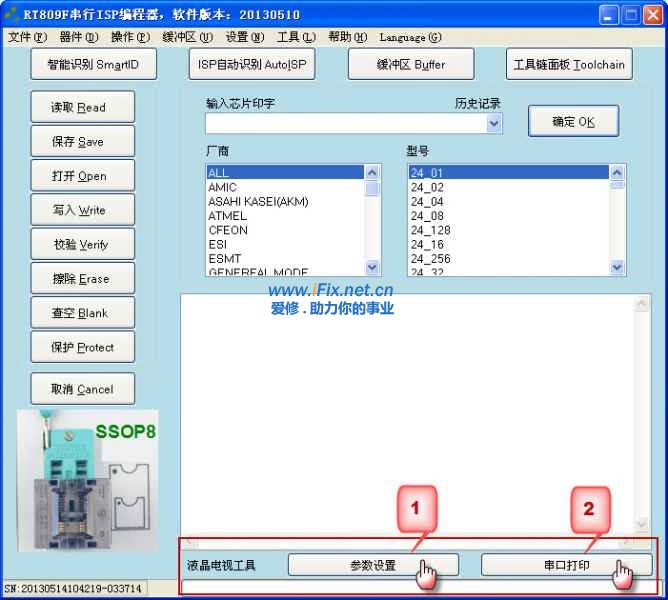Screen dimensions: 668x600
Task: Click the 参数设置 button
Action: (373, 565)
